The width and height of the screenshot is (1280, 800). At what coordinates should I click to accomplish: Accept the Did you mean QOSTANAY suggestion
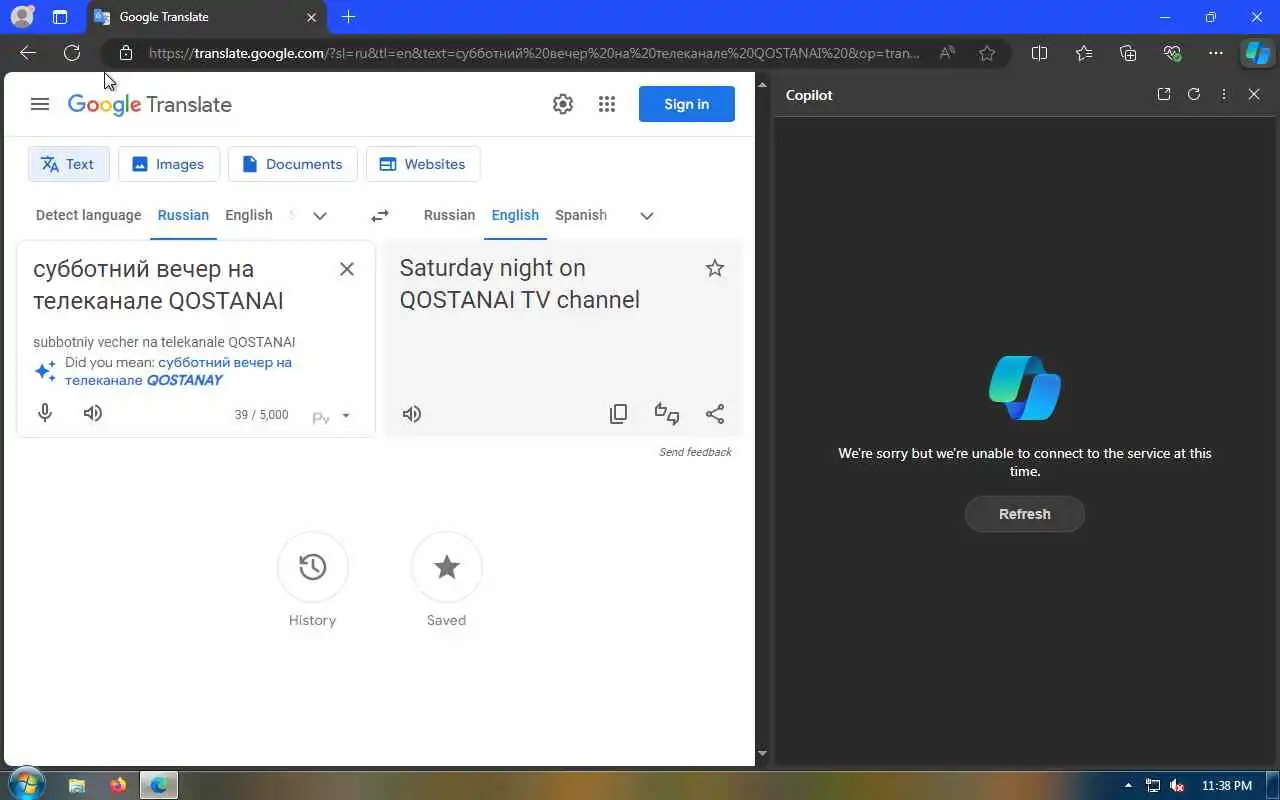[178, 371]
